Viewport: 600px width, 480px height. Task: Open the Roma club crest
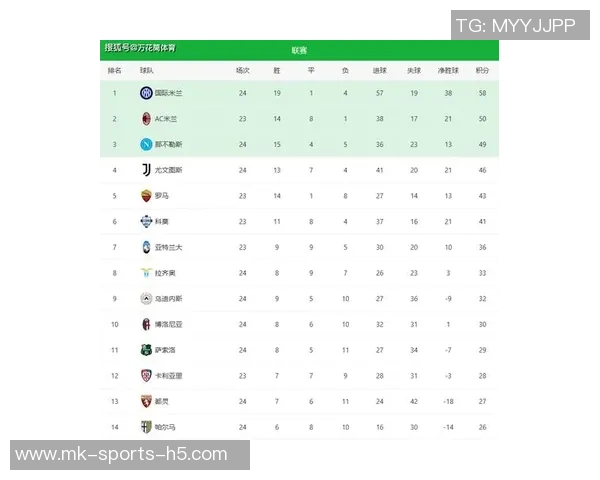(x=146, y=196)
